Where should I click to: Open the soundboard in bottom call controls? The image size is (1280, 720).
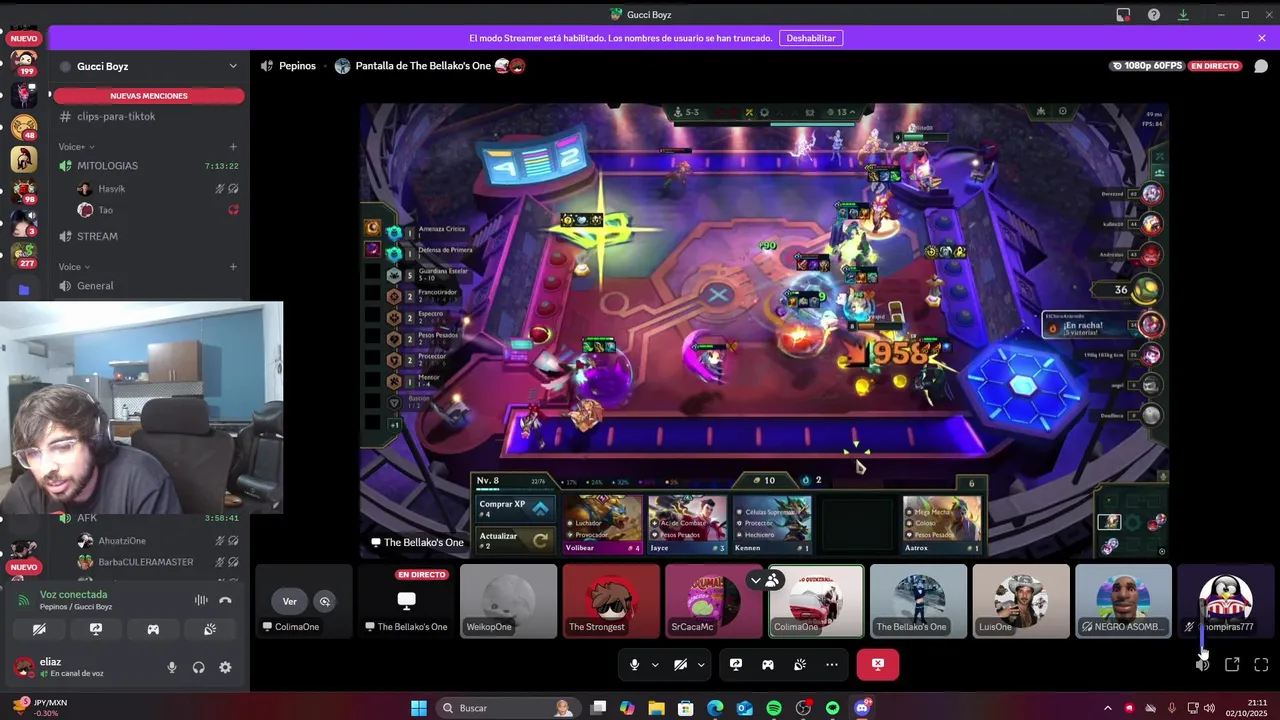[800, 664]
